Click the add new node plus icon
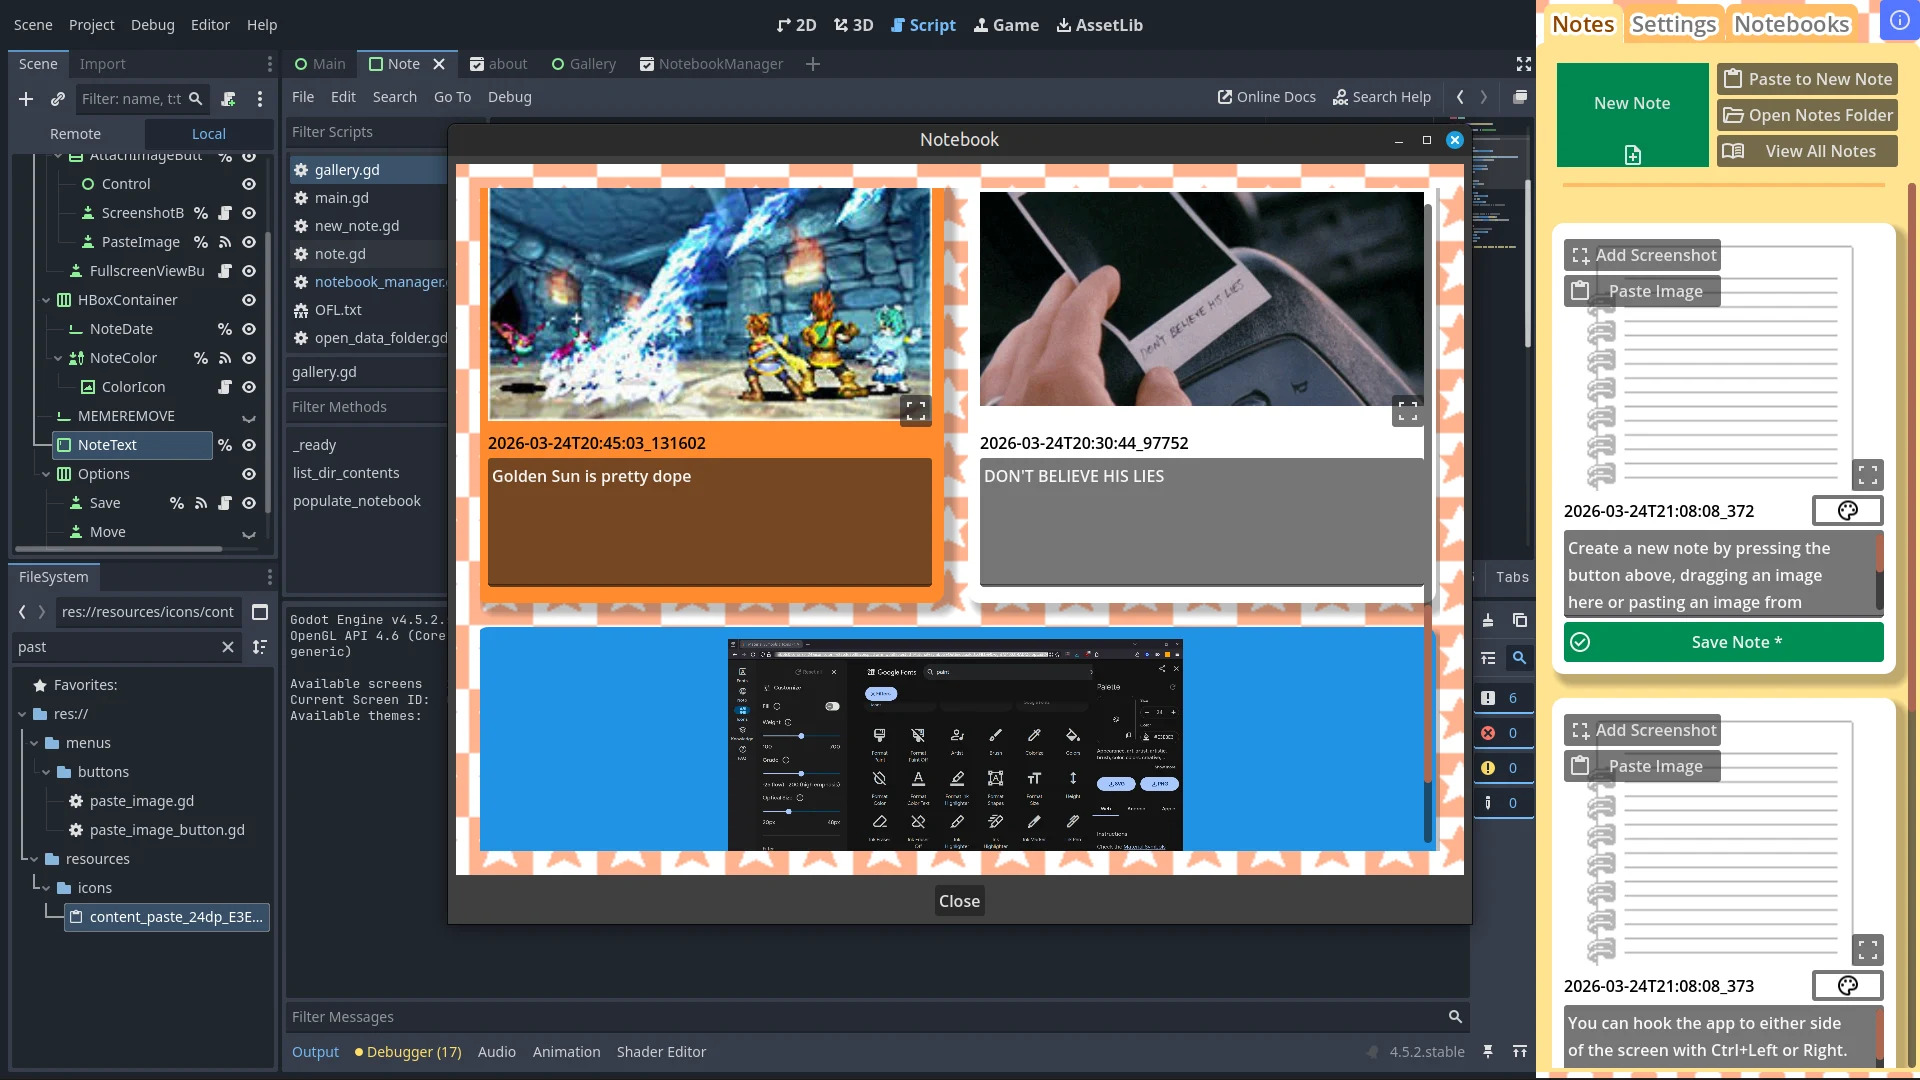Viewport: 1920px width, 1080px height. tap(26, 99)
